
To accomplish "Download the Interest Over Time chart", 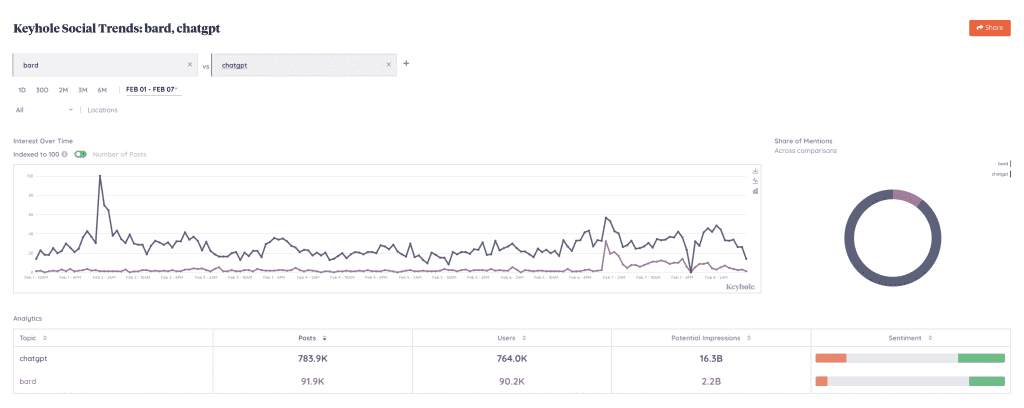I will coord(756,171).
